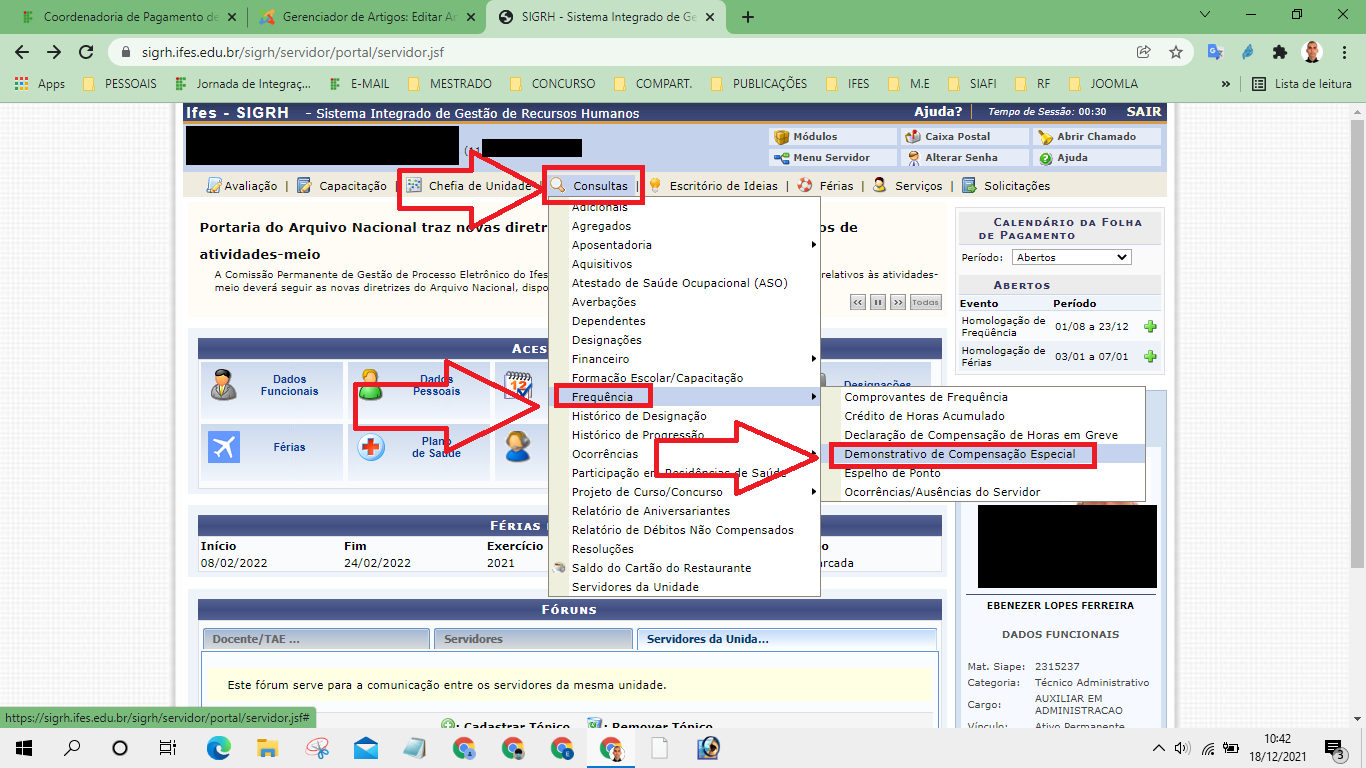Select Espelho de Ponto
1366x768 pixels.
(x=892, y=473)
